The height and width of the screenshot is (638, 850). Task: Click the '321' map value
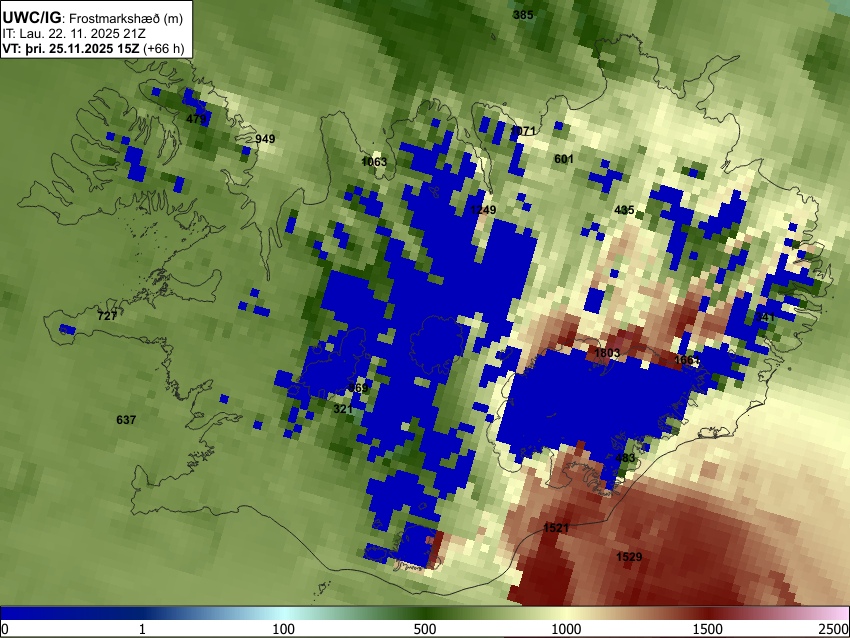click(x=343, y=409)
